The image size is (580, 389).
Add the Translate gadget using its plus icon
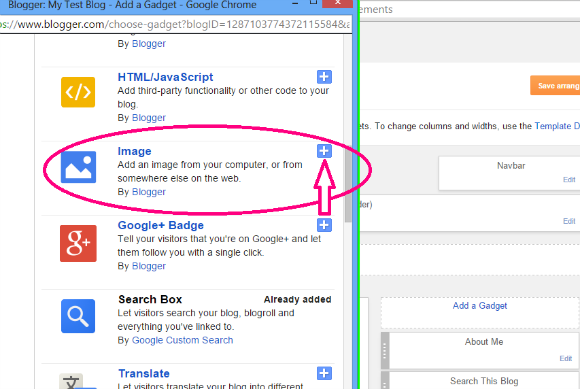tap(324, 373)
